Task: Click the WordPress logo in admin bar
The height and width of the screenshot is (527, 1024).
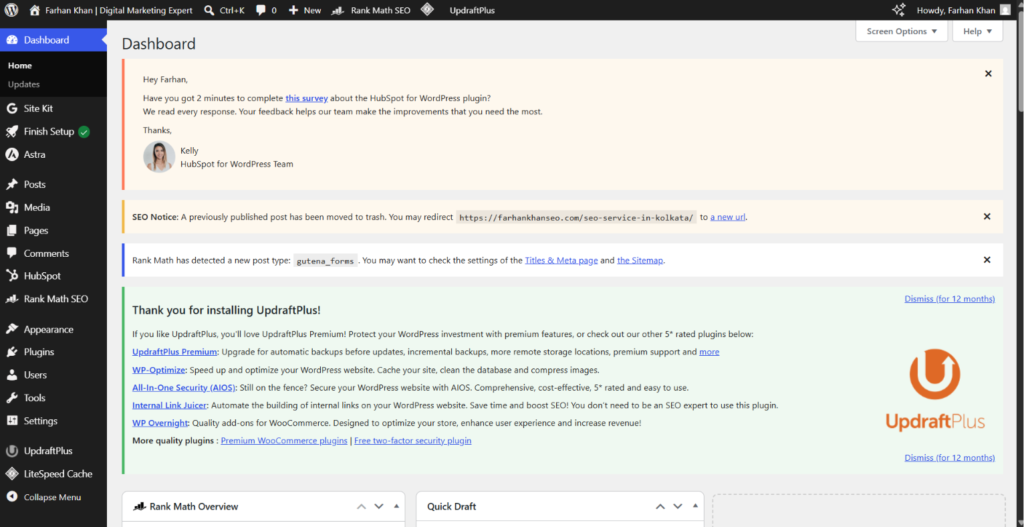Action: point(11,10)
